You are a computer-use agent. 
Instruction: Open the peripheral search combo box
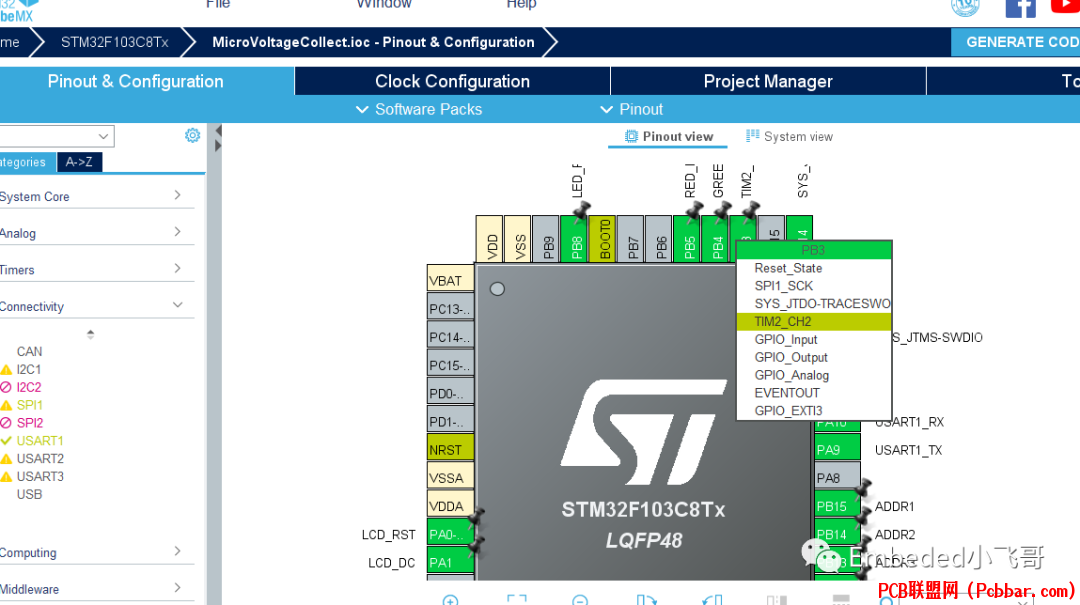coord(56,136)
